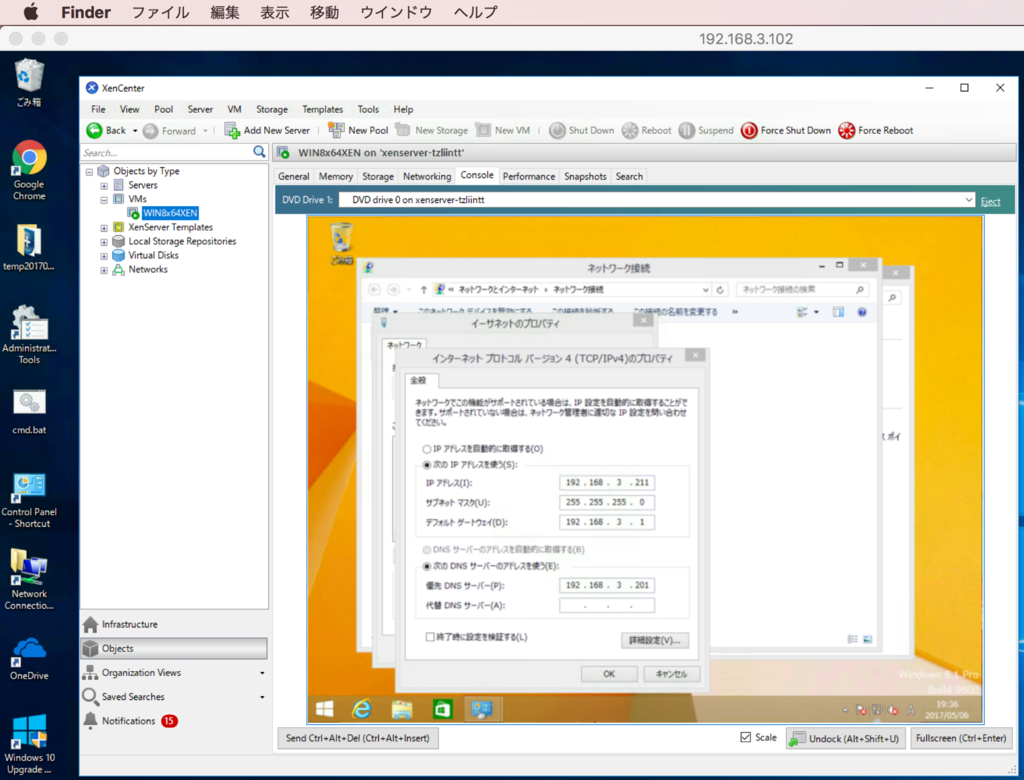The width and height of the screenshot is (1024, 780).
Task: Open Network Connections desktop icon
Action: point(29,579)
